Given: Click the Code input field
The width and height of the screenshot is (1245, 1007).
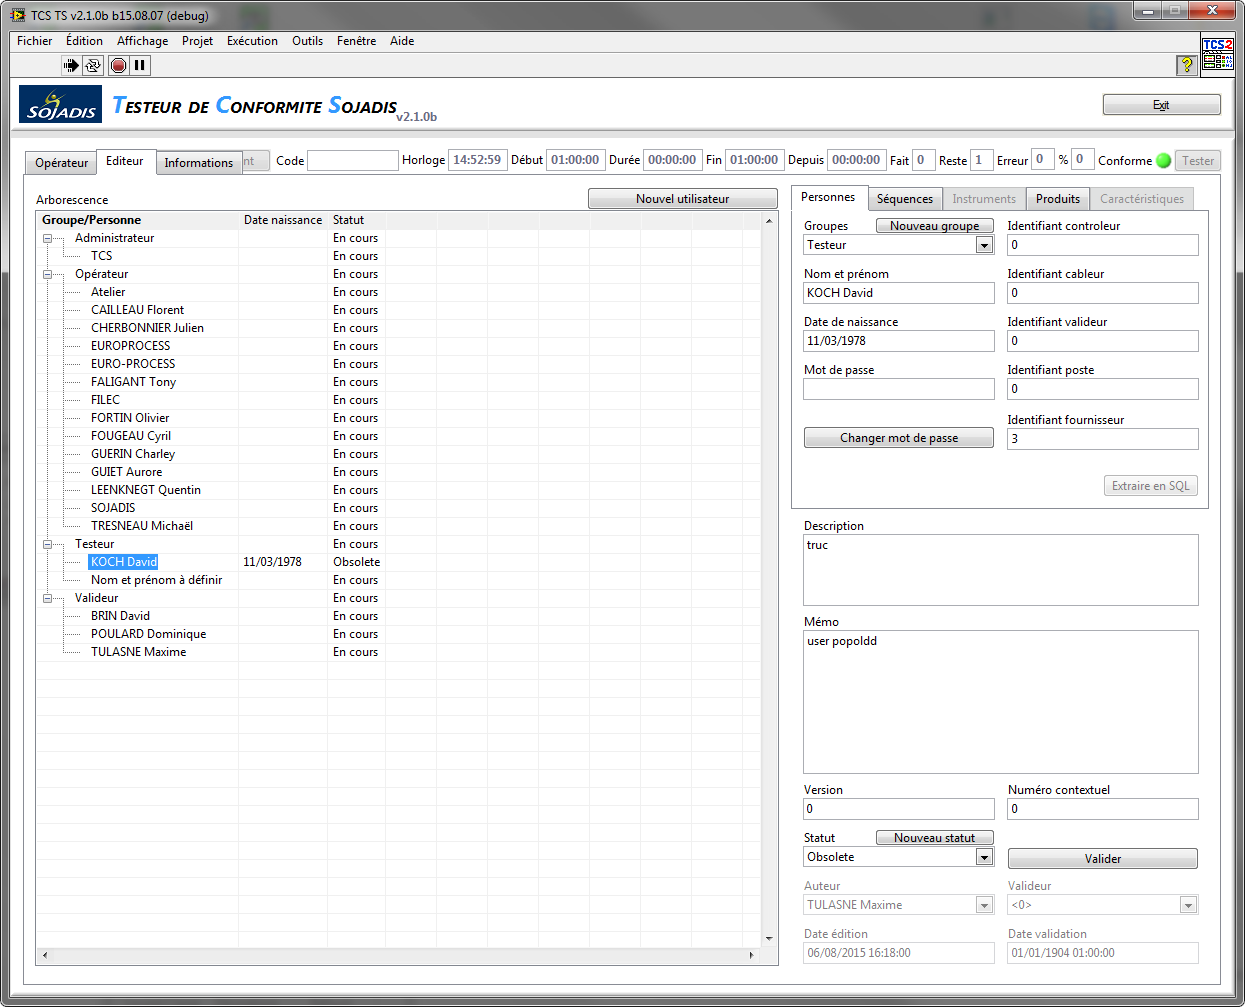Looking at the screenshot, I should click(352, 160).
